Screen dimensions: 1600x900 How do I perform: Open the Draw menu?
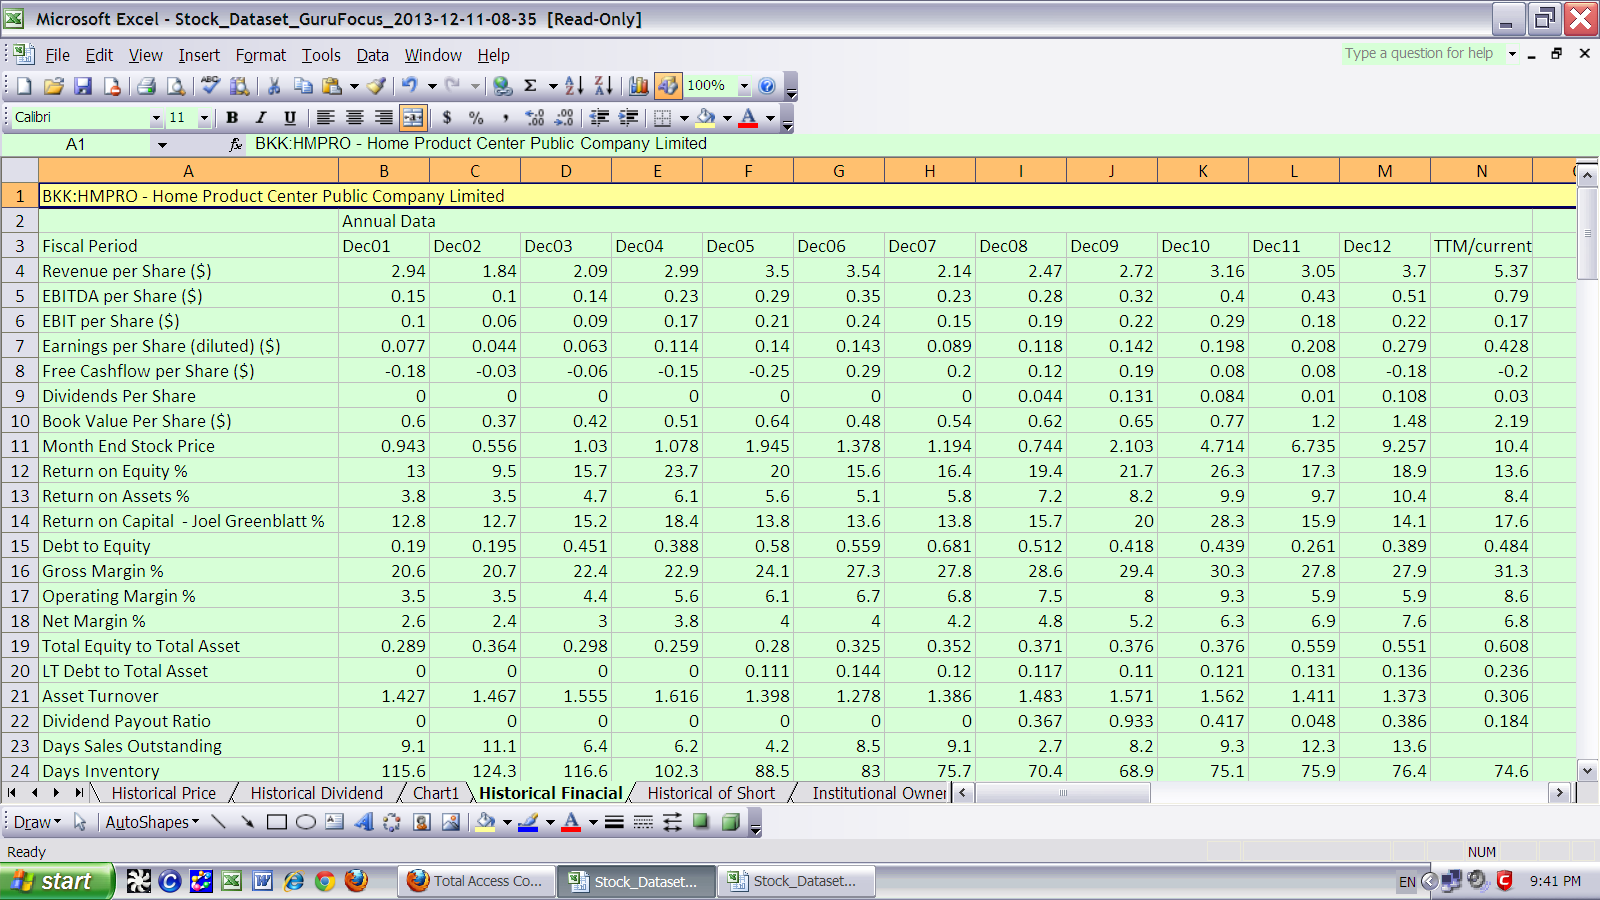click(37, 822)
